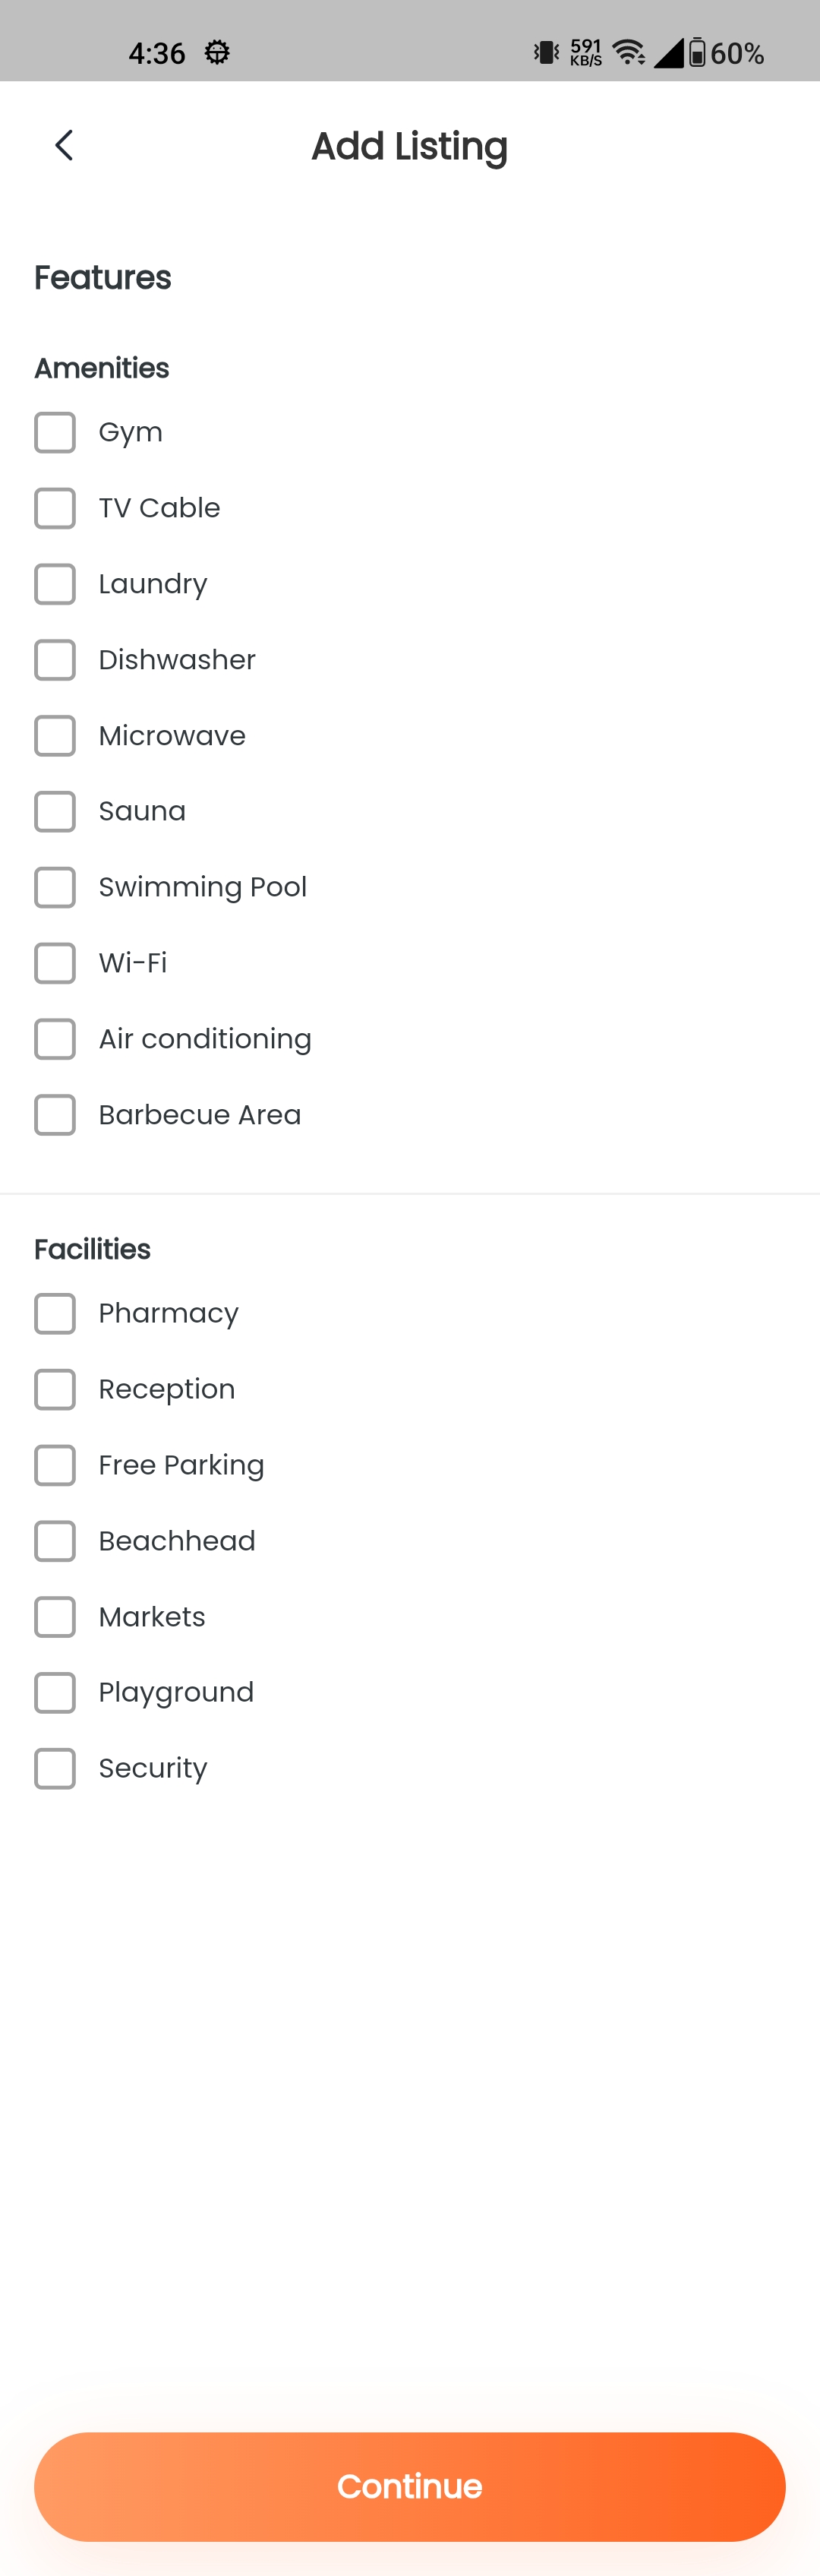Check the Sauna option

tap(55, 812)
